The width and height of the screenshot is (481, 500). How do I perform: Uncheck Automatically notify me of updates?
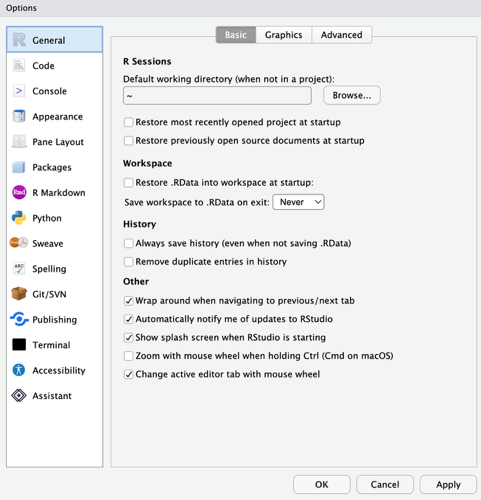coord(128,319)
